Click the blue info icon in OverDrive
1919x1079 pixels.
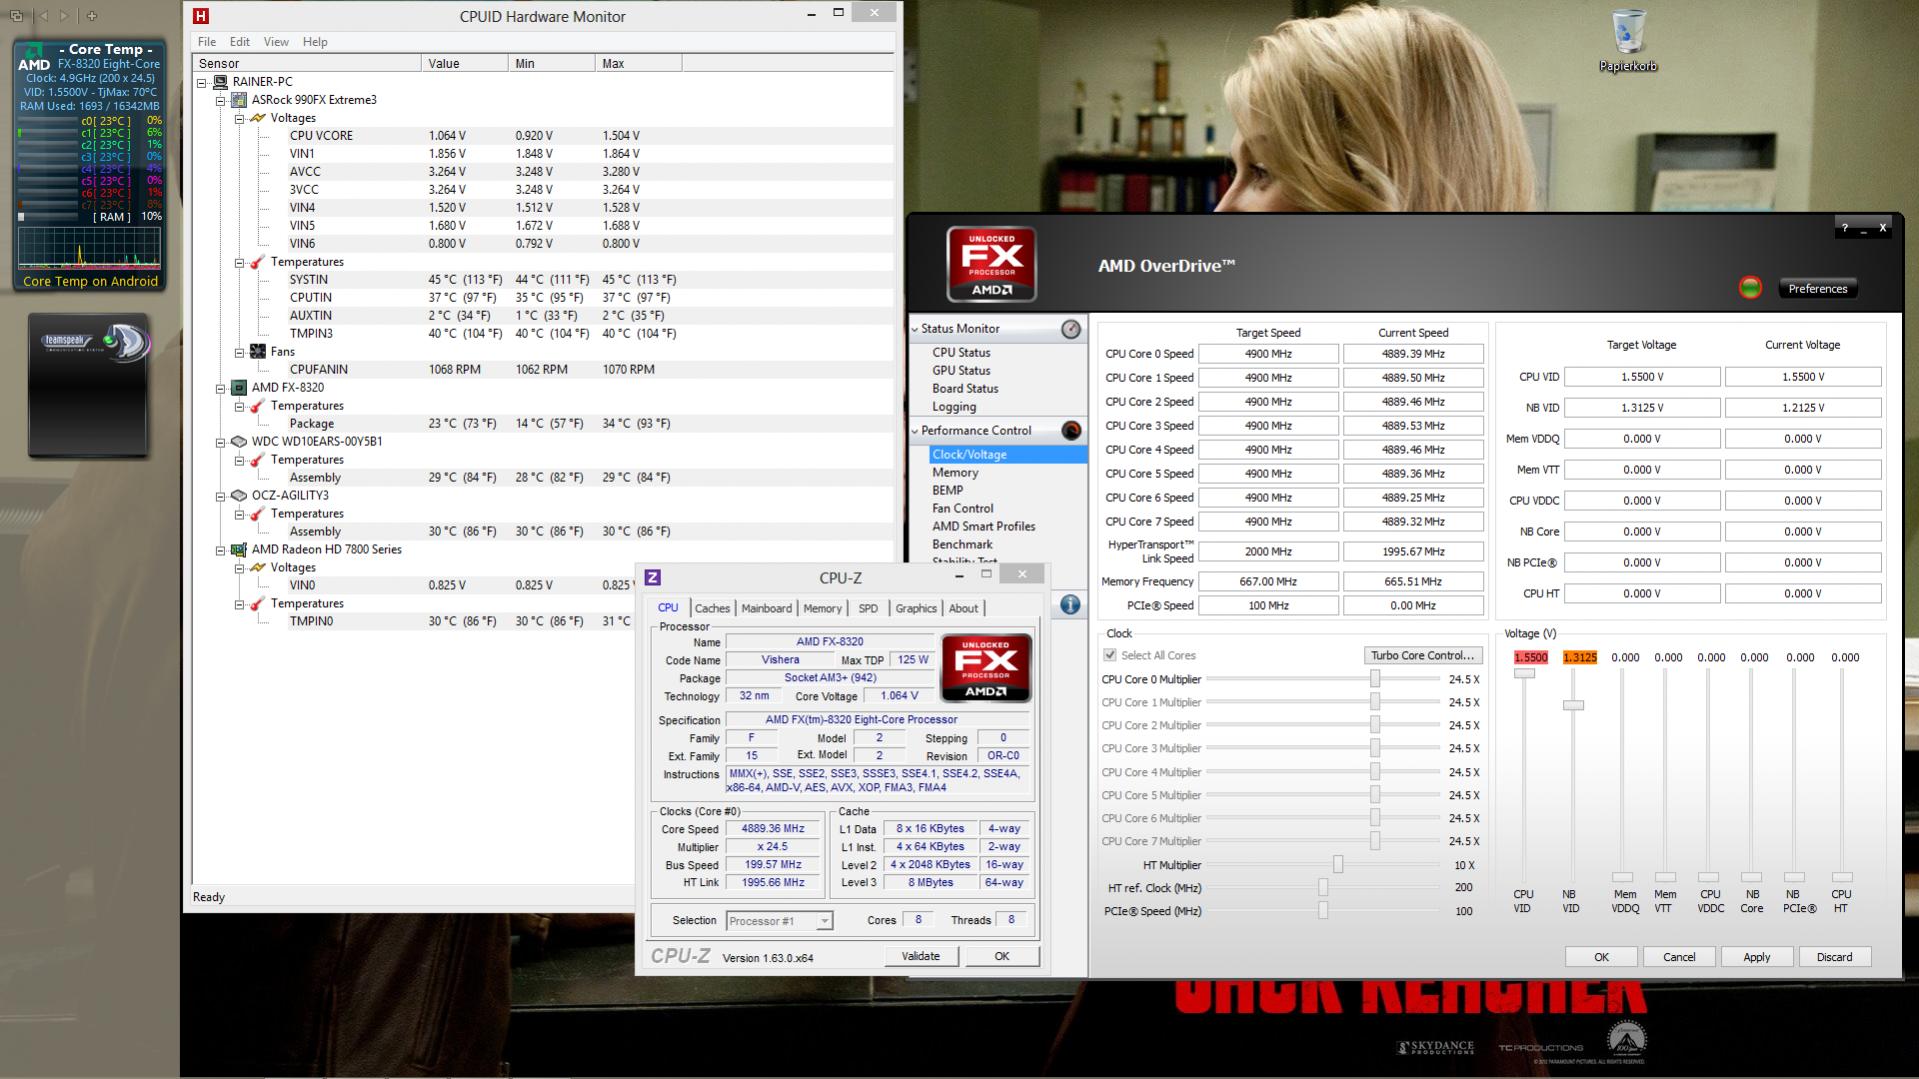[x=1070, y=604]
